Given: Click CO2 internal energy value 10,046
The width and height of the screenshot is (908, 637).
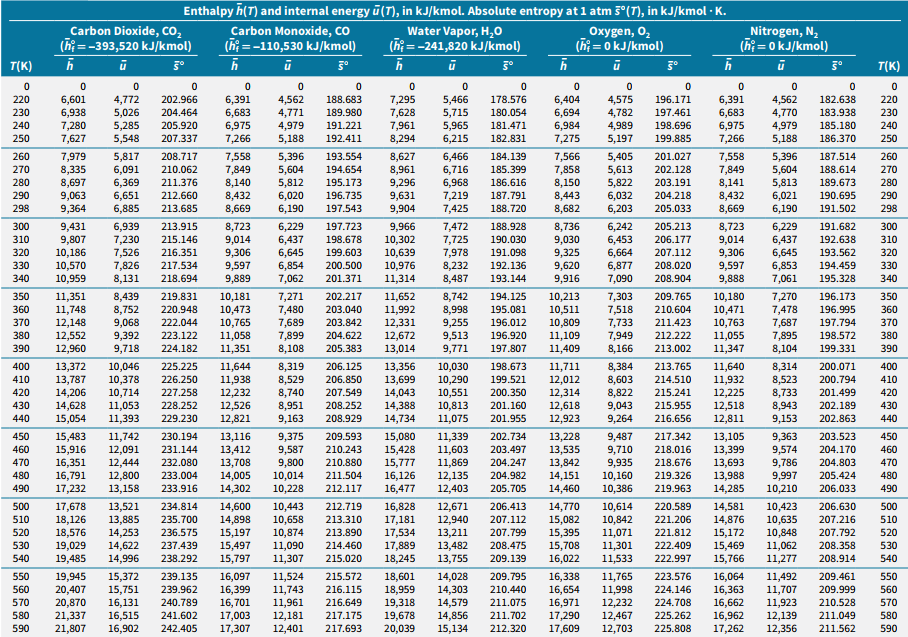Looking at the screenshot, I should tap(123, 367).
